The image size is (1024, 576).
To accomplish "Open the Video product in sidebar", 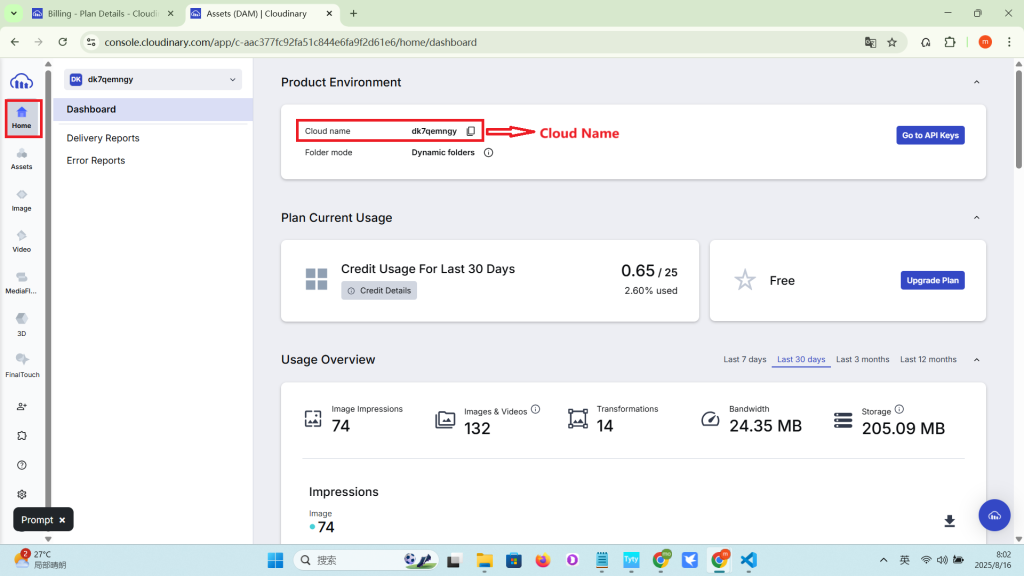I will click(x=22, y=242).
